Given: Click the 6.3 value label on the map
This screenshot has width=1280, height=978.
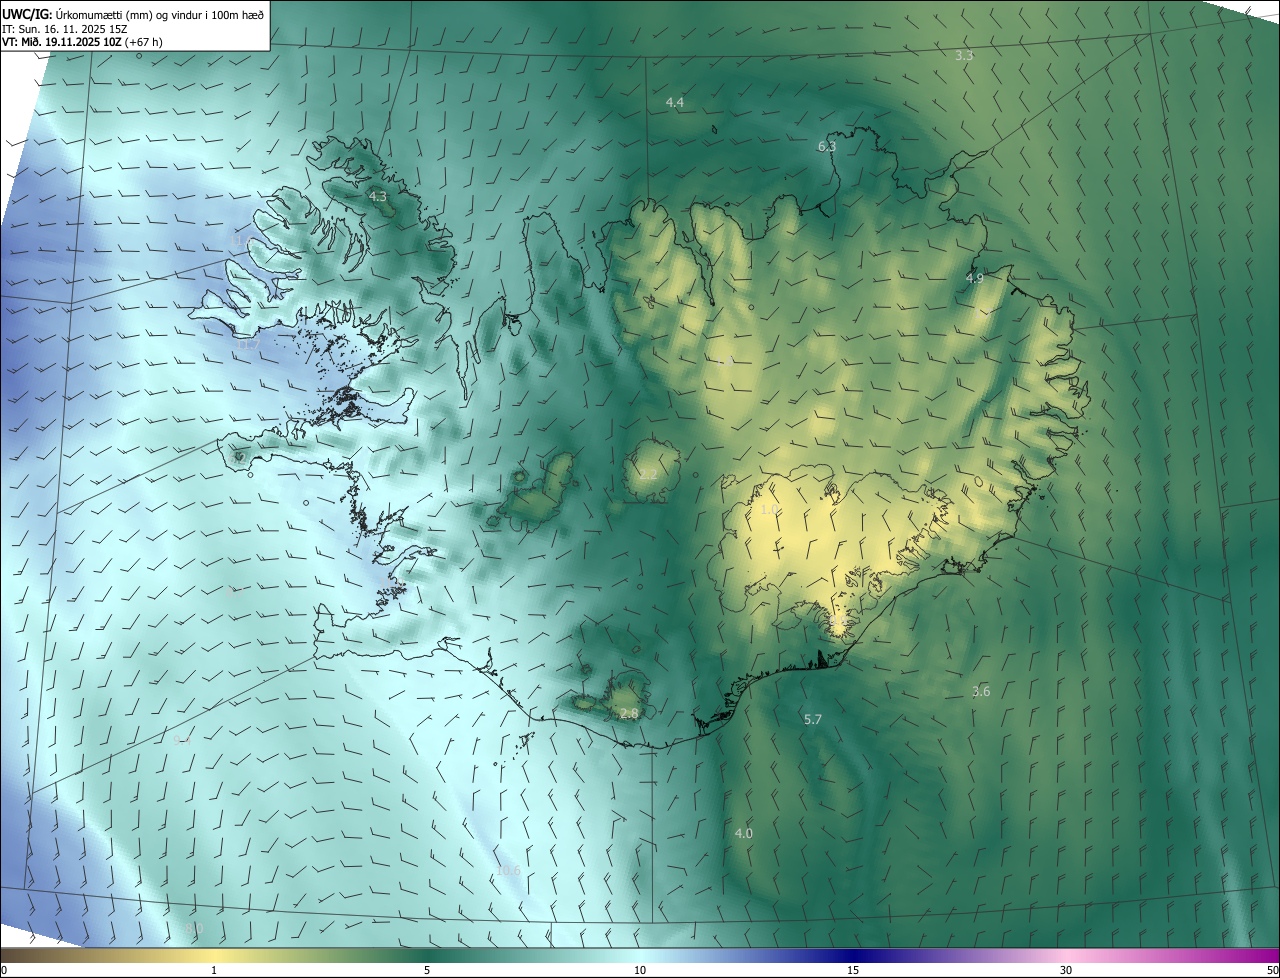Looking at the screenshot, I should tap(827, 147).
